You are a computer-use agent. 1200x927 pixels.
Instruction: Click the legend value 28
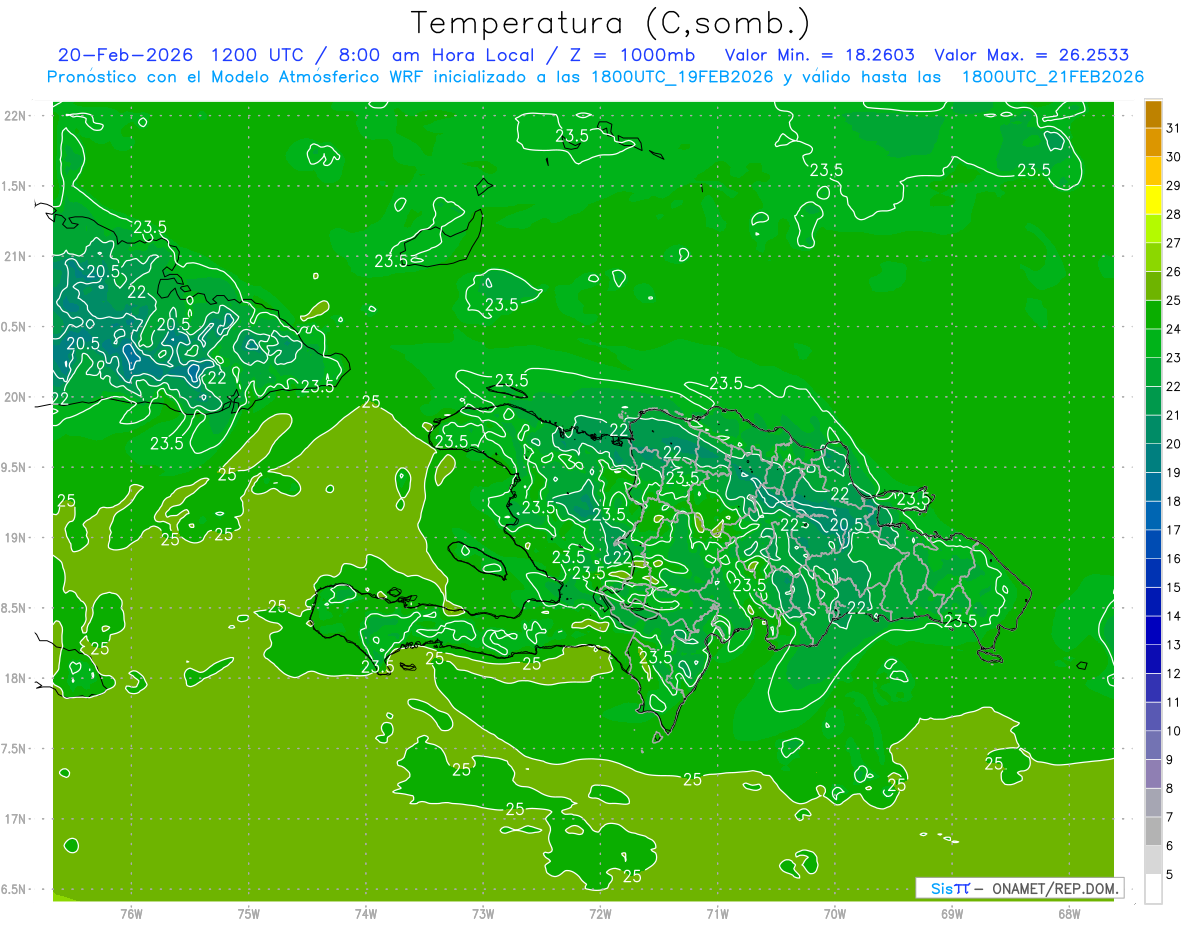tap(1174, 214)
